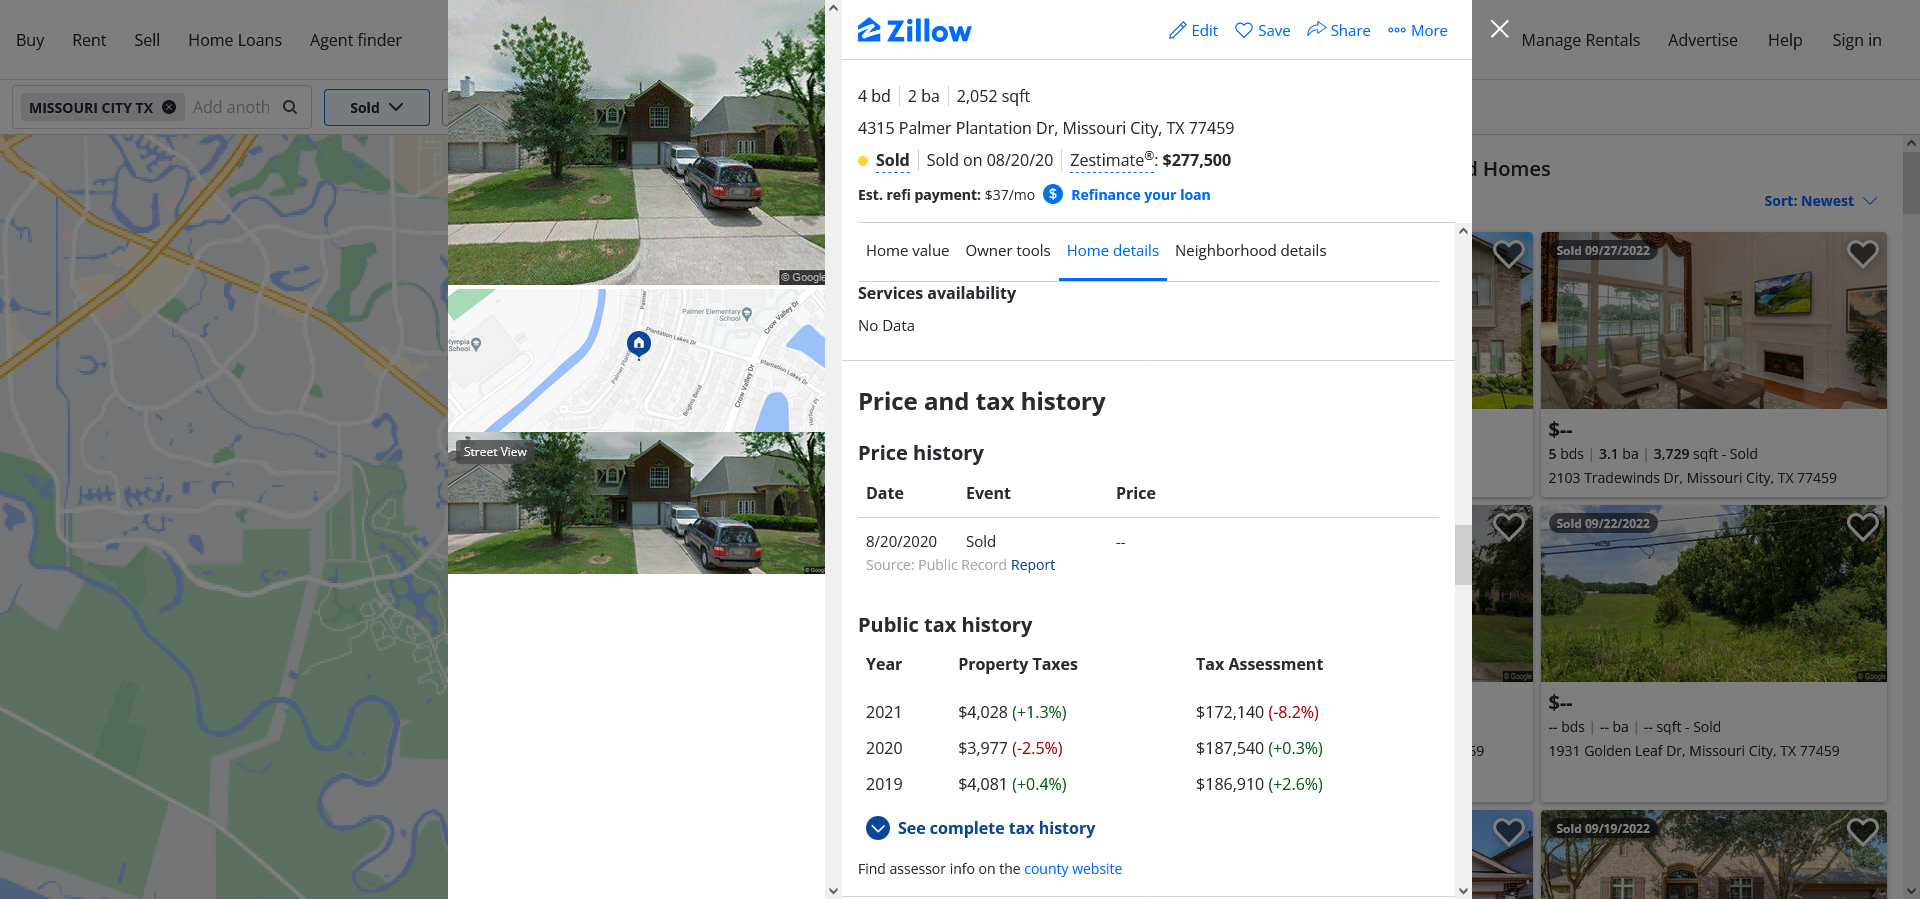Switch to the Owner tools tab

pyautogui.click(x=1008, y=251)
